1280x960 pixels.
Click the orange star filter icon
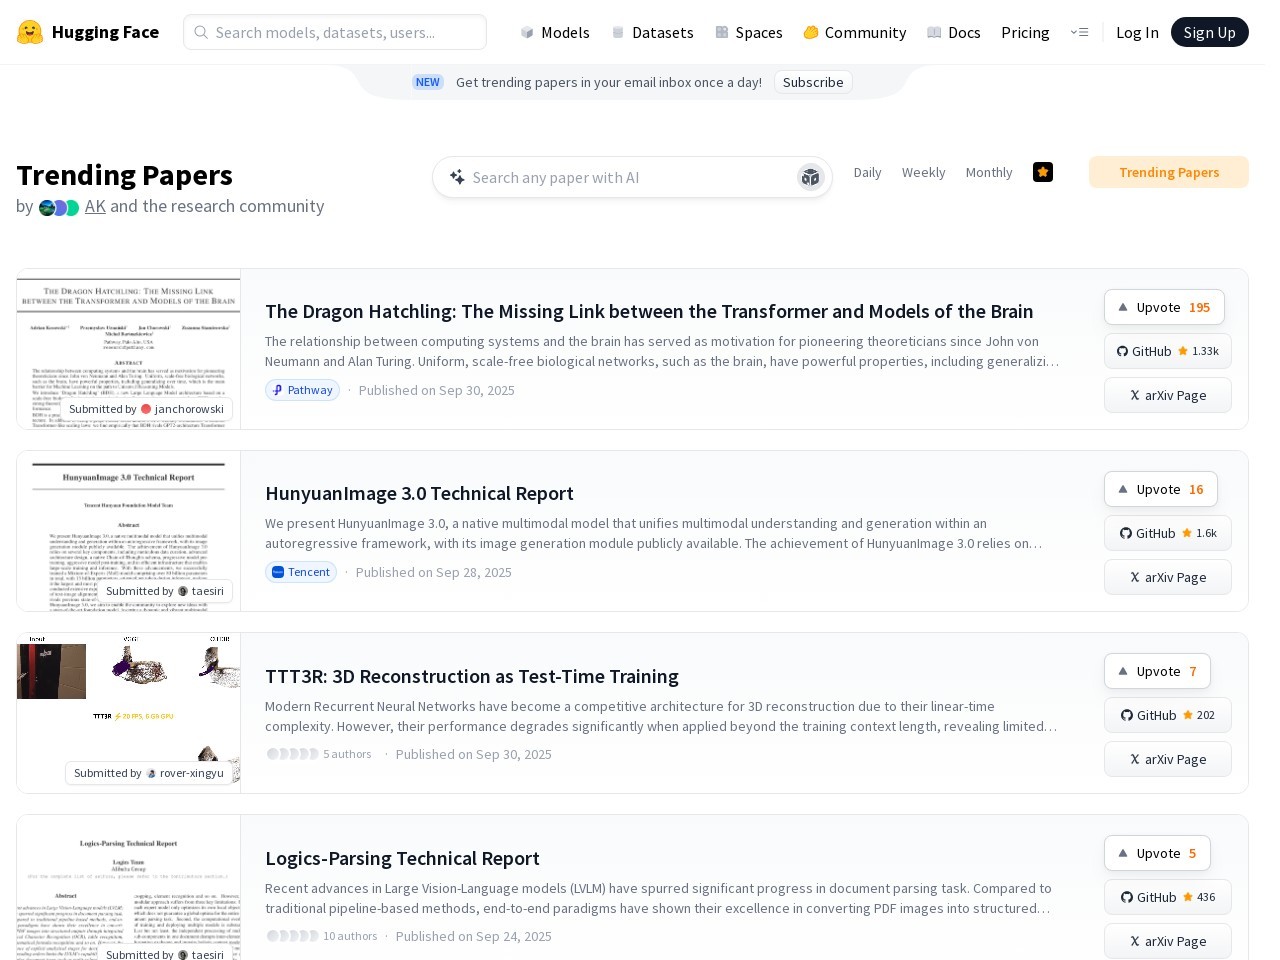click(1042, 172)
